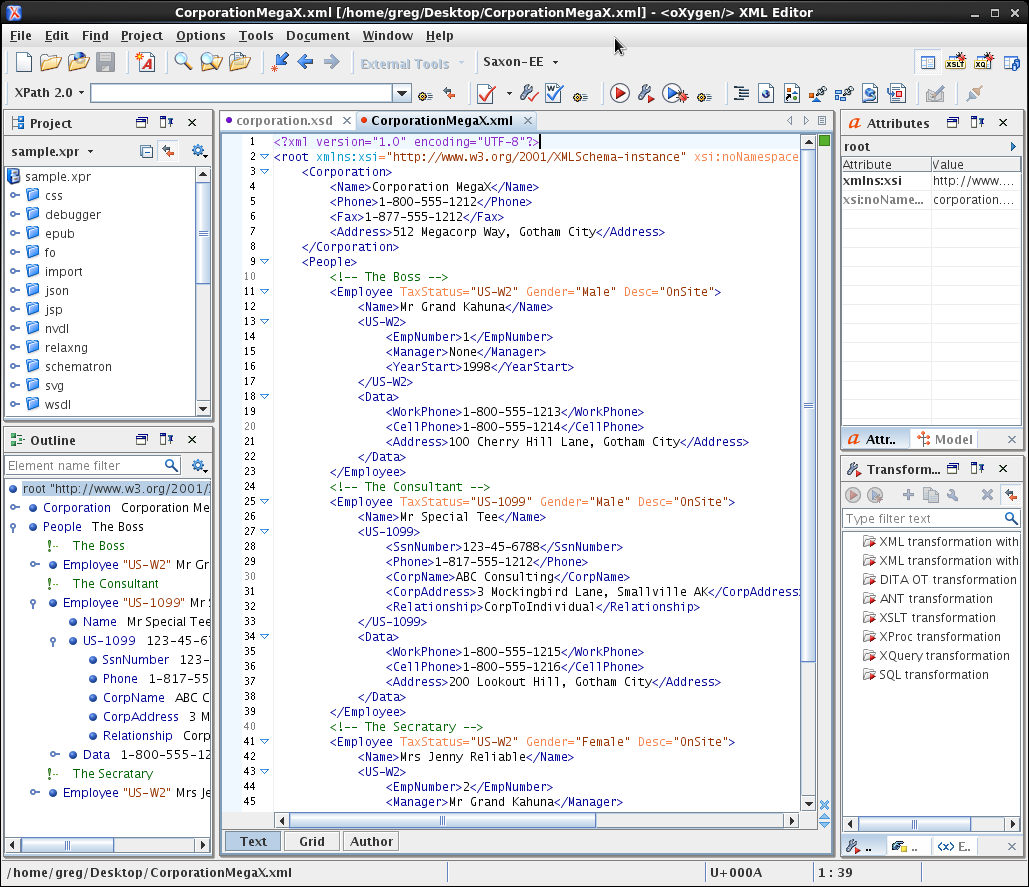1029x887 pixels.
Task: Click the Format and Indent icon
Action: 741,94
